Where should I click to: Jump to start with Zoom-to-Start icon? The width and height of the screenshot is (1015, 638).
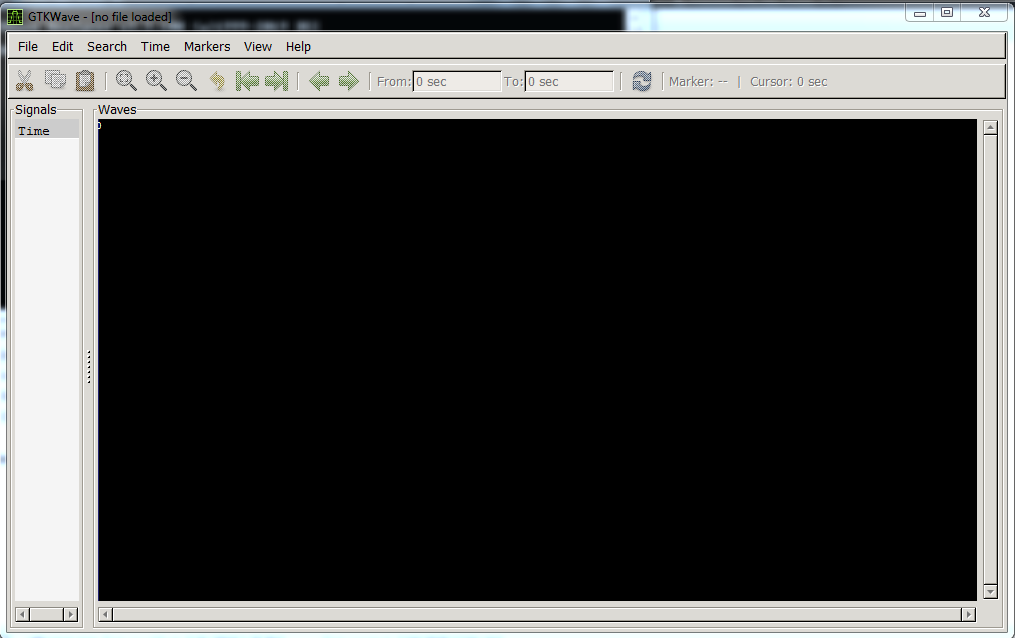(247, 81)
